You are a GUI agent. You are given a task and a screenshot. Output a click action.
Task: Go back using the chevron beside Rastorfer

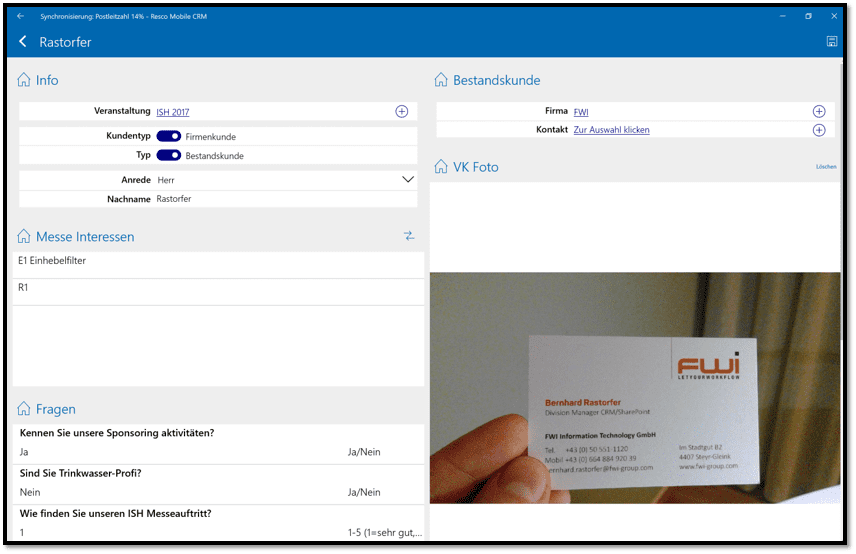(23, 41)
